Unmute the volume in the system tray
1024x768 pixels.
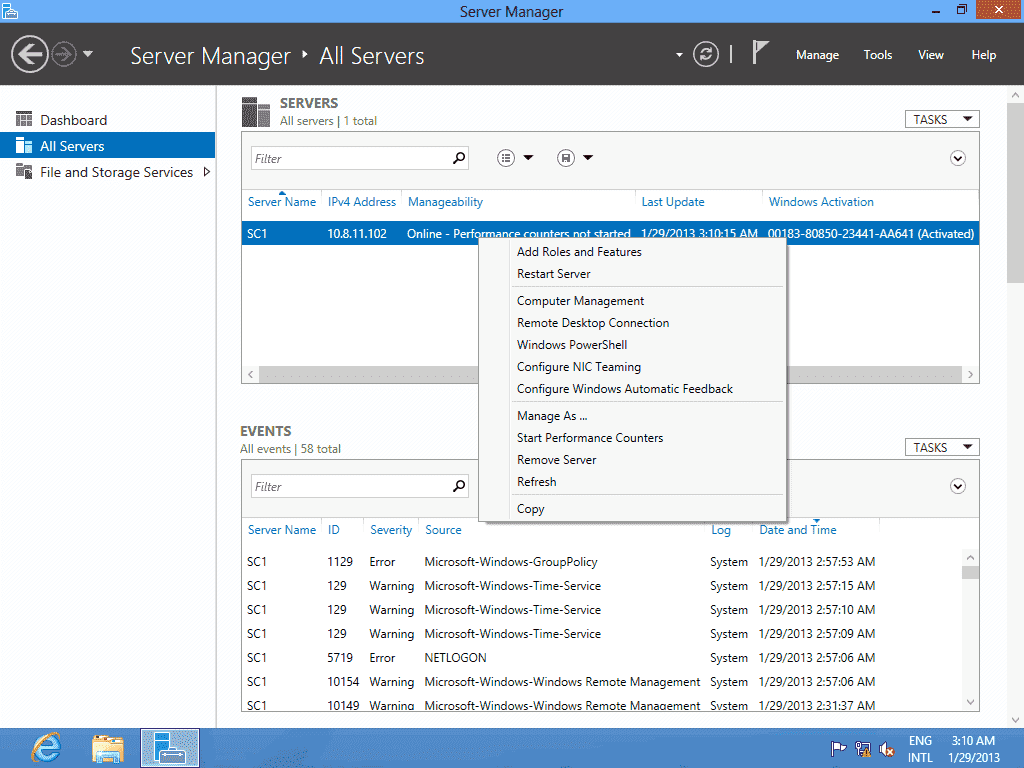click(886, 748)
